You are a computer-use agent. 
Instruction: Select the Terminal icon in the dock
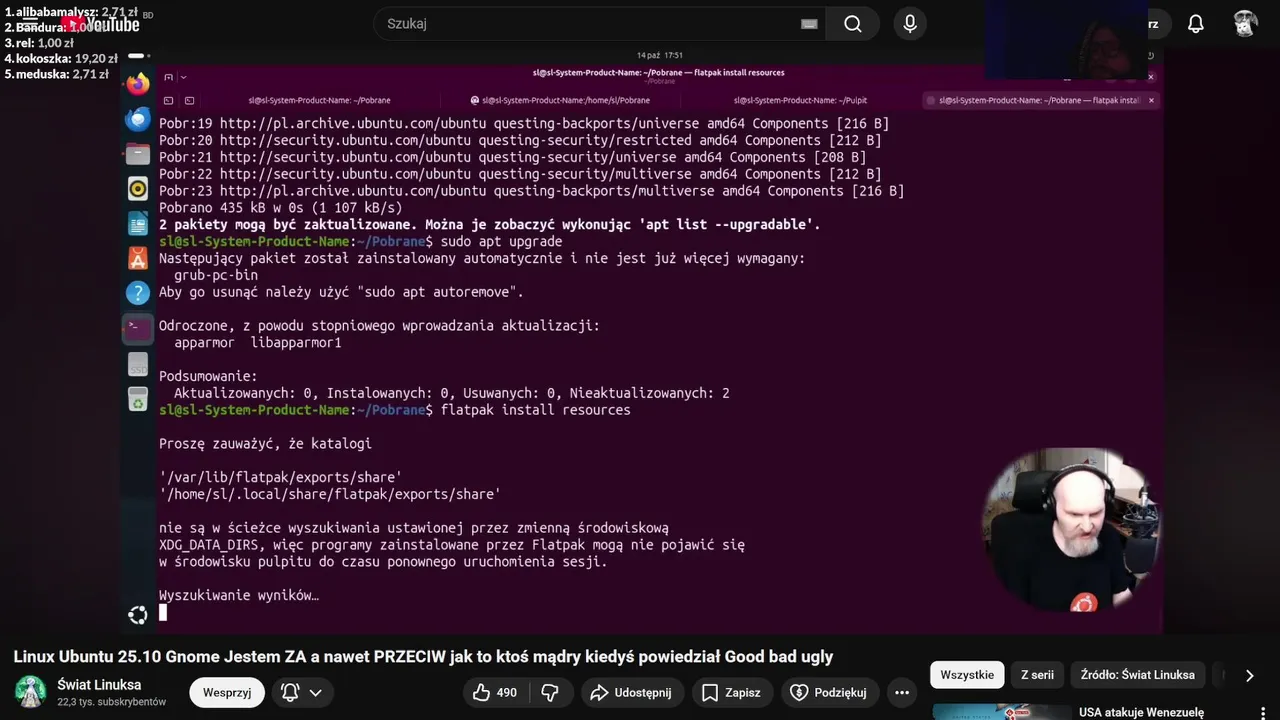pyautogui.click(x=138, y=328)
